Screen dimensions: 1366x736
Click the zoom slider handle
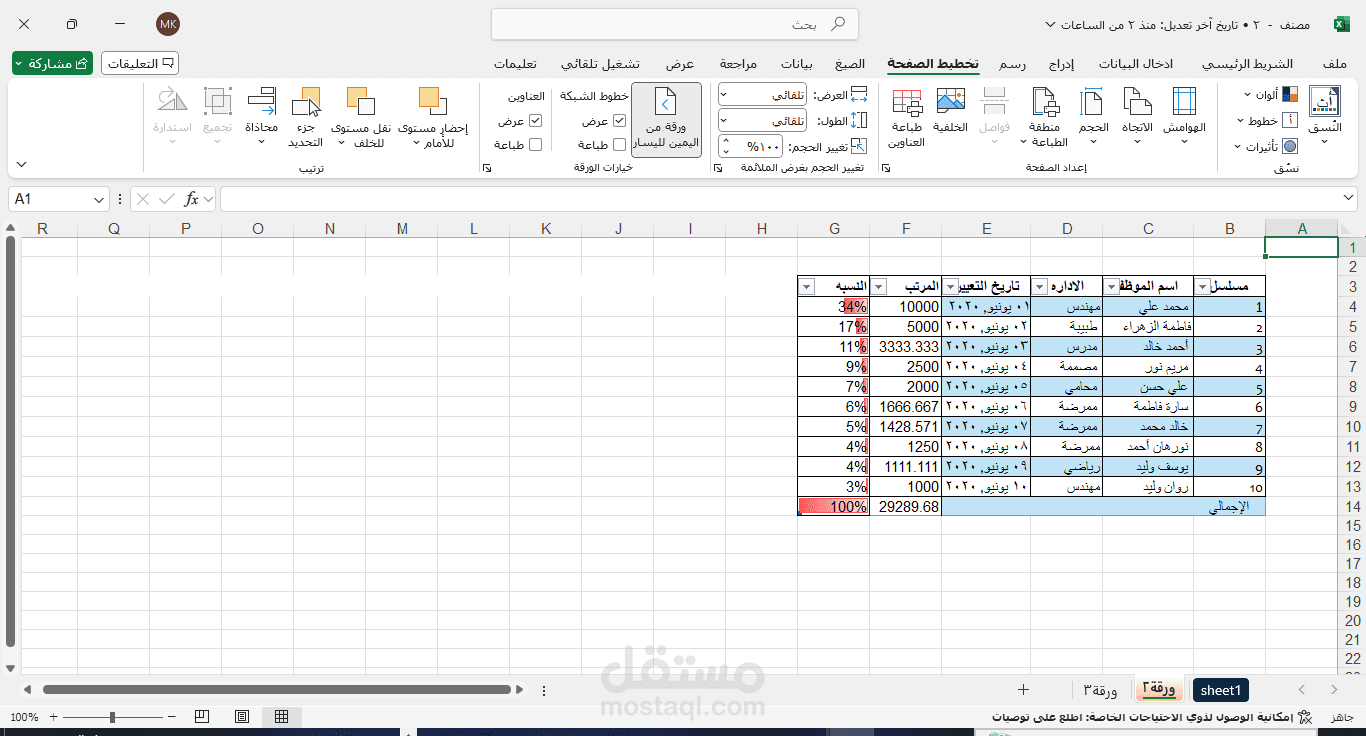(x=112, y=717)
